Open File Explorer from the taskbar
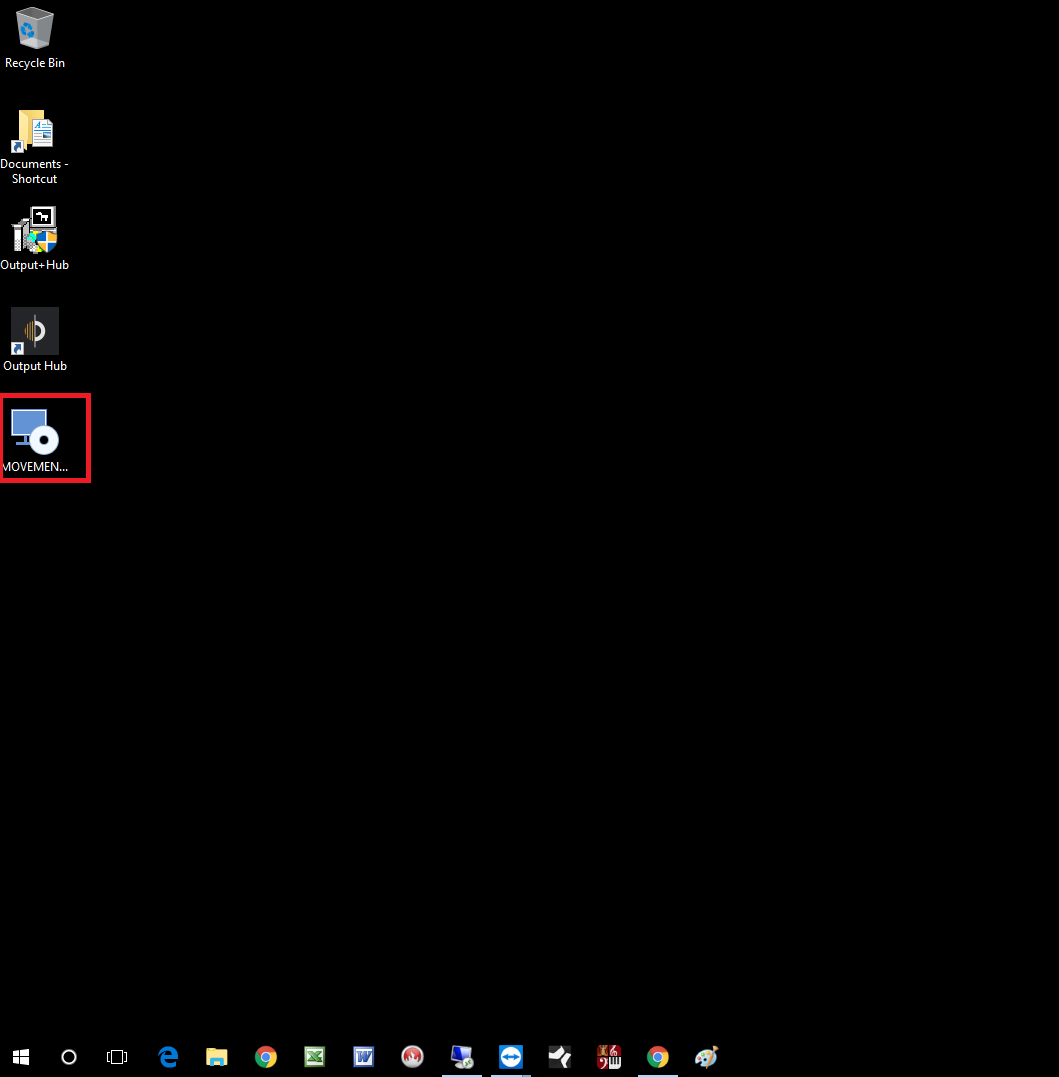 tap(216, 1056)
